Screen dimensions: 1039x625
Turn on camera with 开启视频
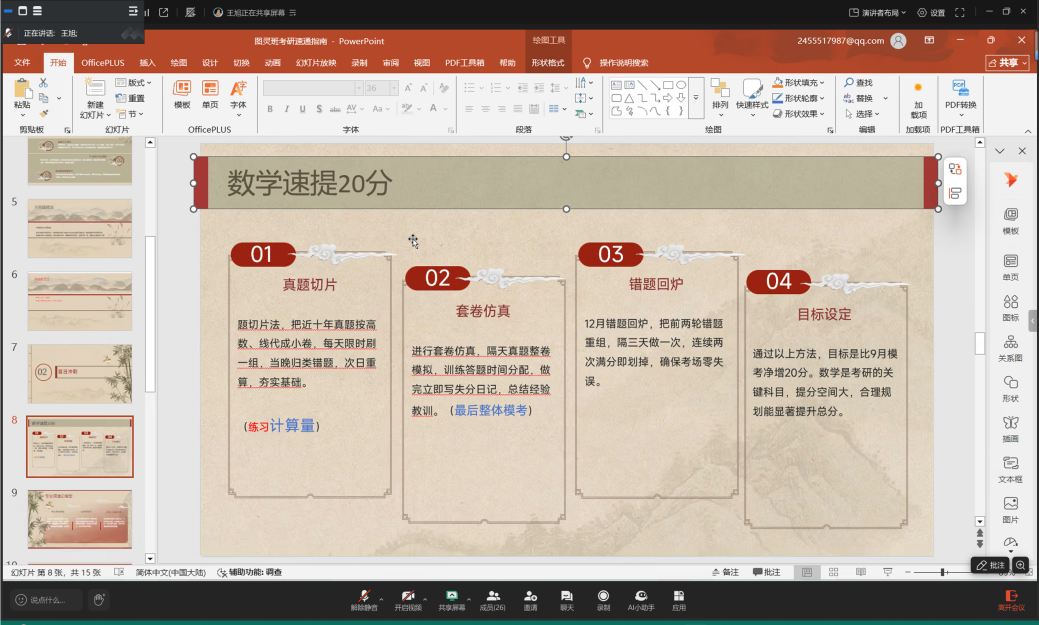coord(408,600)
